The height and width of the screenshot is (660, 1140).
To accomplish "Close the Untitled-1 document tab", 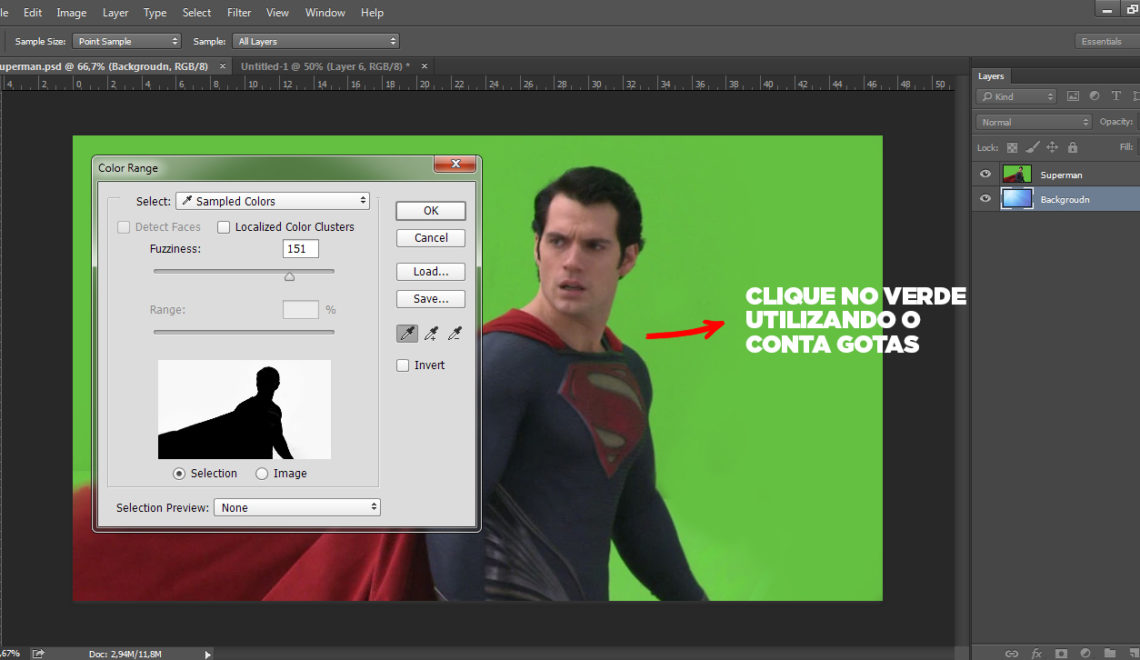I will pyautogui.click(x=425, y=66).
